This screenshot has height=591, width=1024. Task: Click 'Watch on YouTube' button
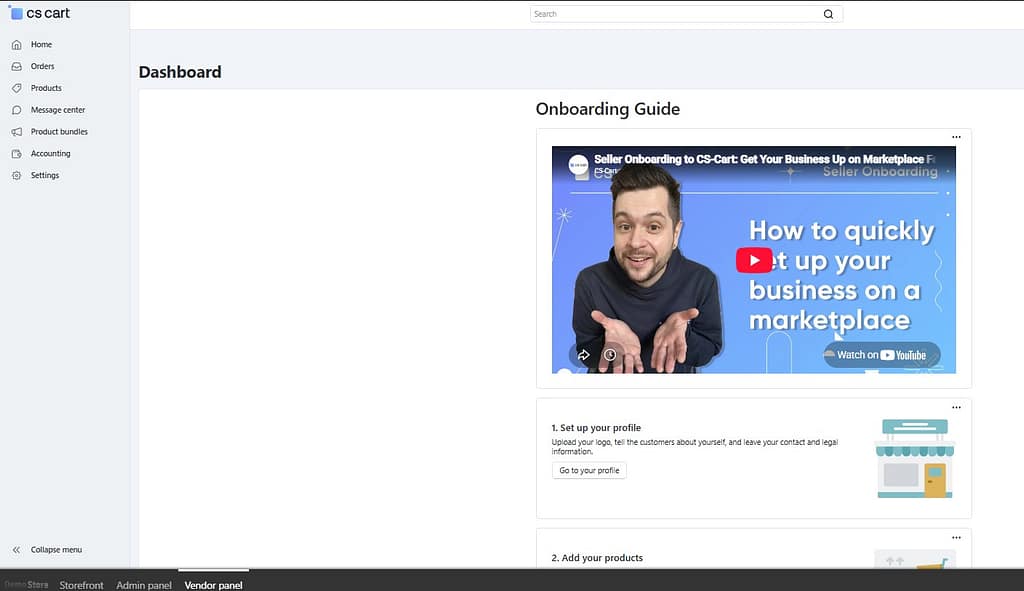coord(882,355)
